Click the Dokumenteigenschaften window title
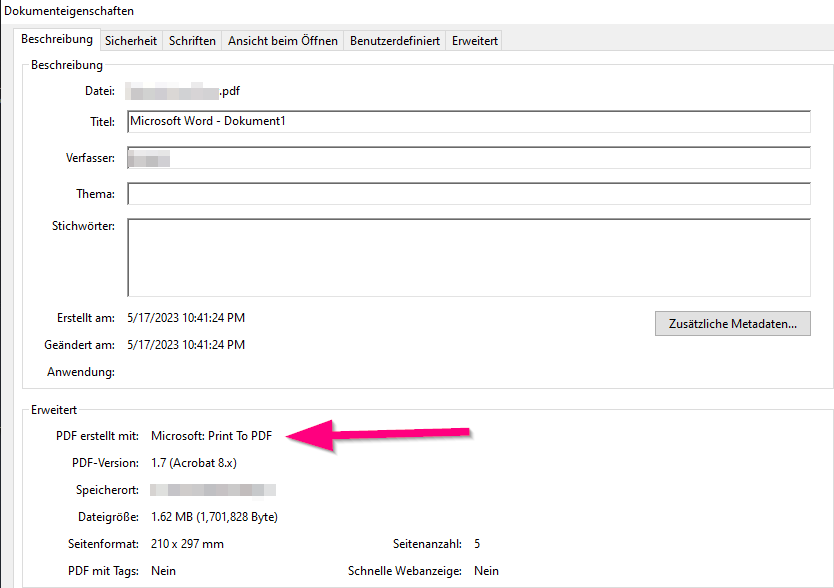 tap(69, 11)
